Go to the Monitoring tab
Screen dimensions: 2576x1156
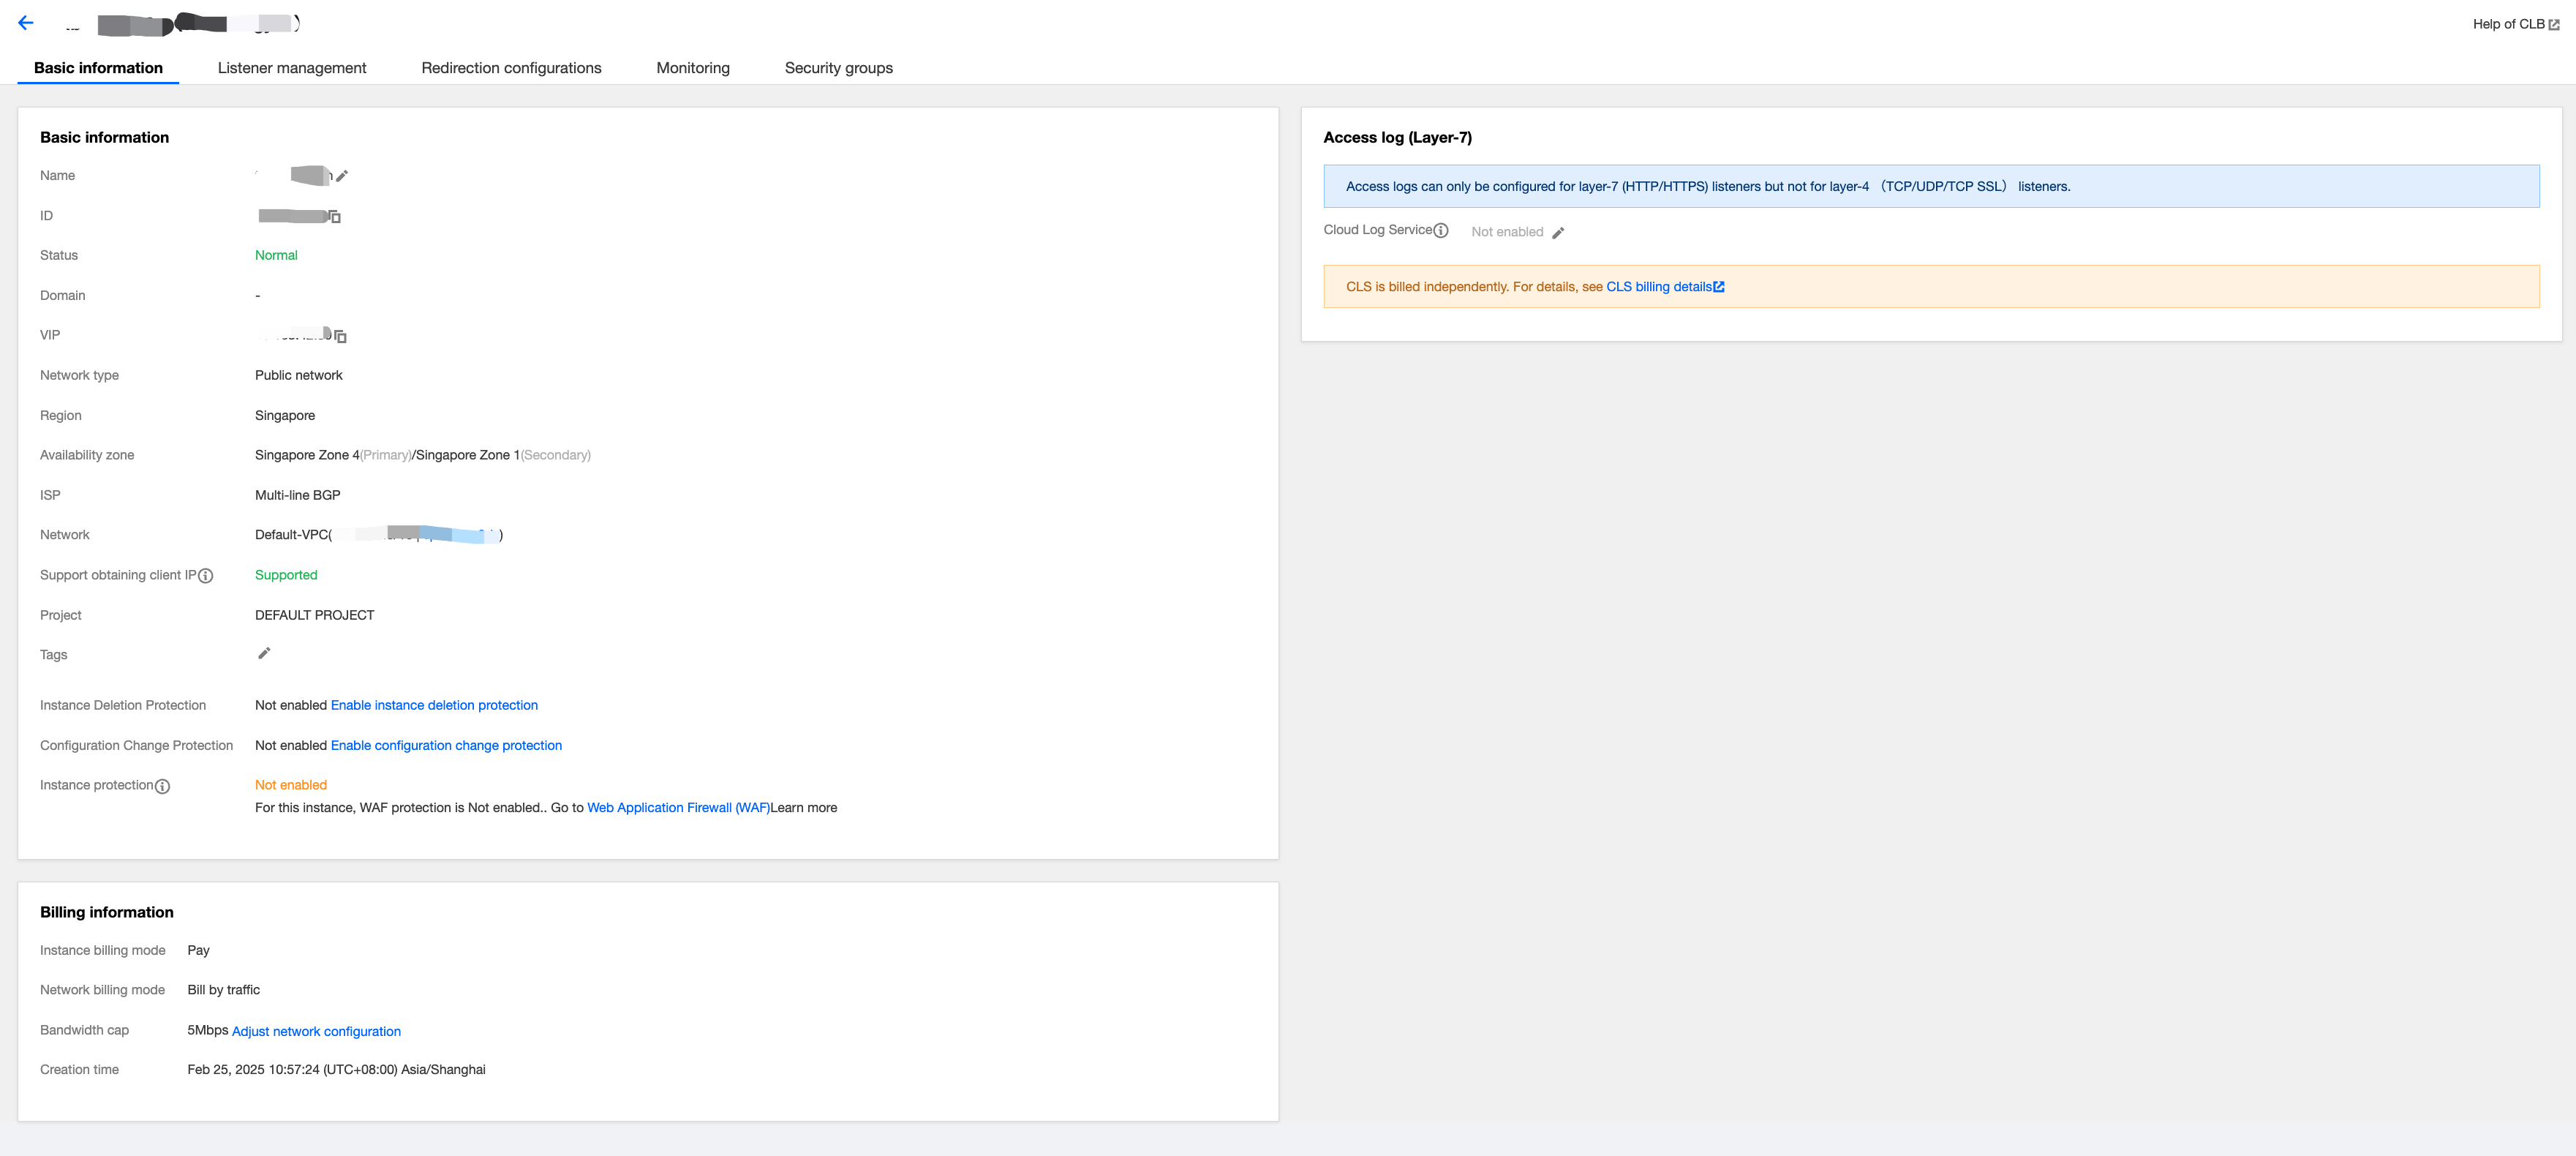coord(693,68)
